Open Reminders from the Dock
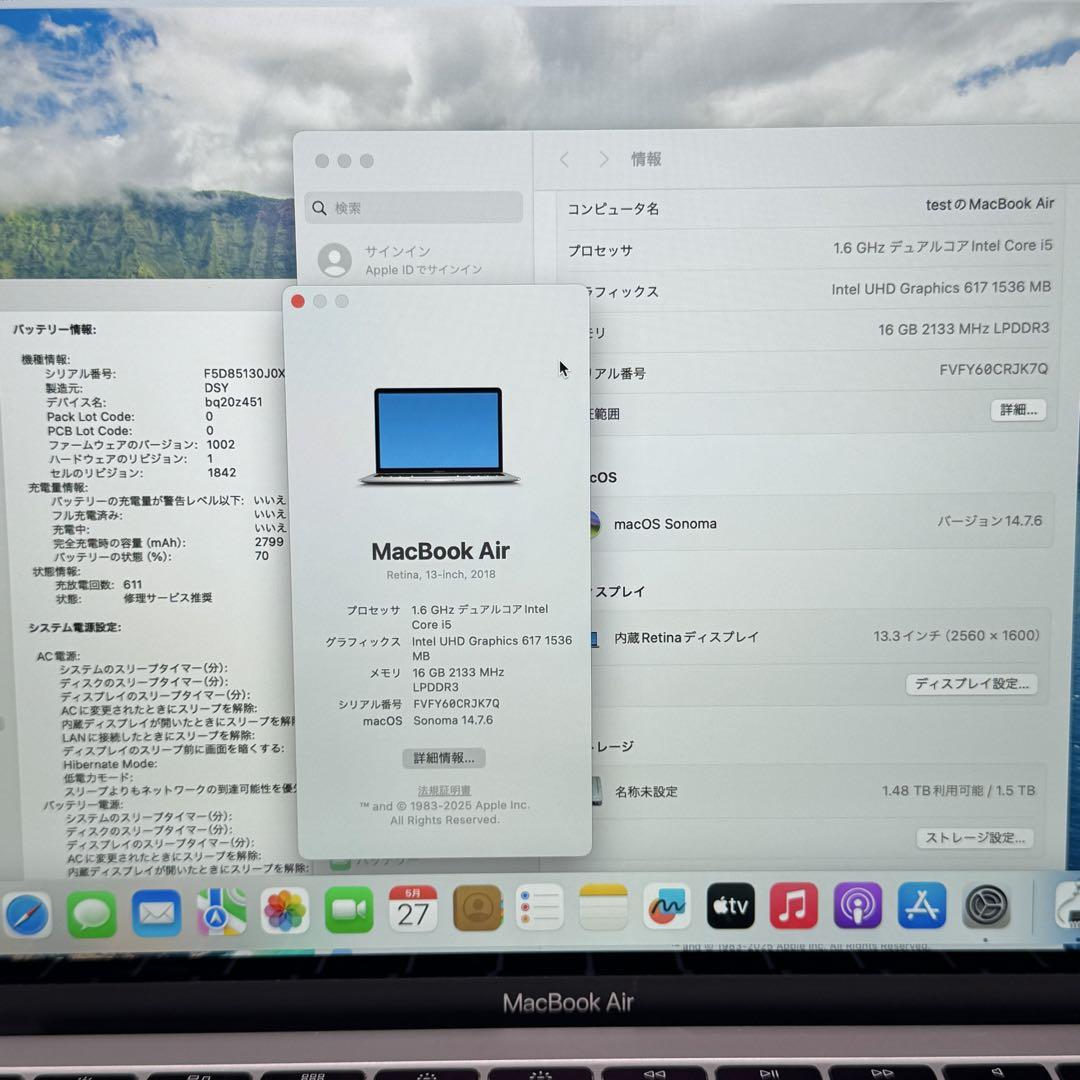The image size is (1080, 1080). [539, 908]
